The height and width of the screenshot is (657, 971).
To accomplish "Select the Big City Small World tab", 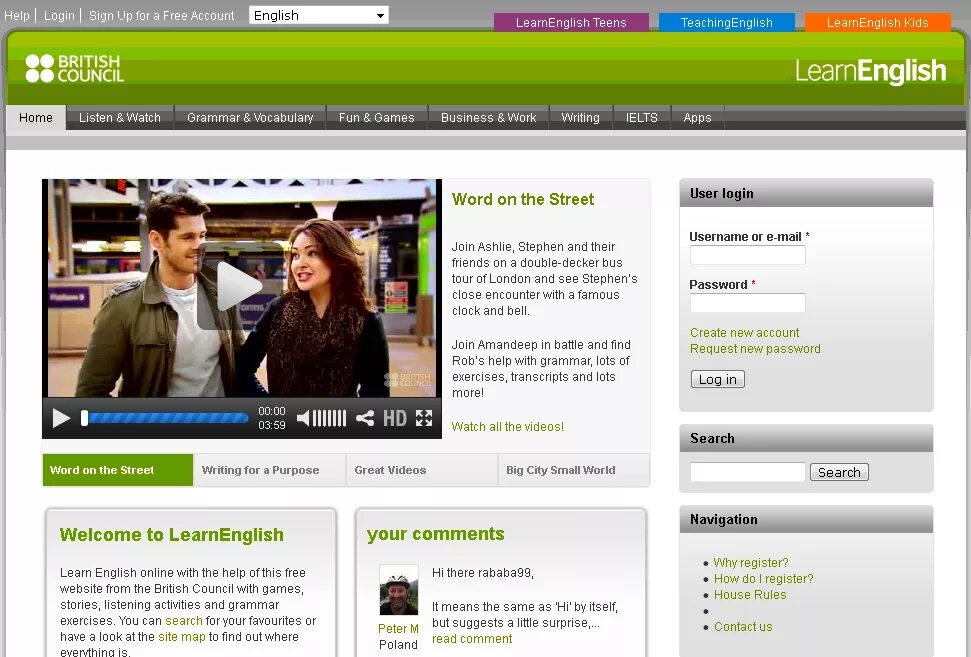I will [573, 470].
